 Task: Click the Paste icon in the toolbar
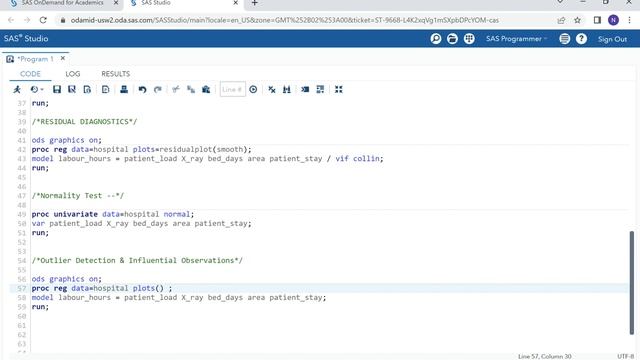tap(206, 89)
